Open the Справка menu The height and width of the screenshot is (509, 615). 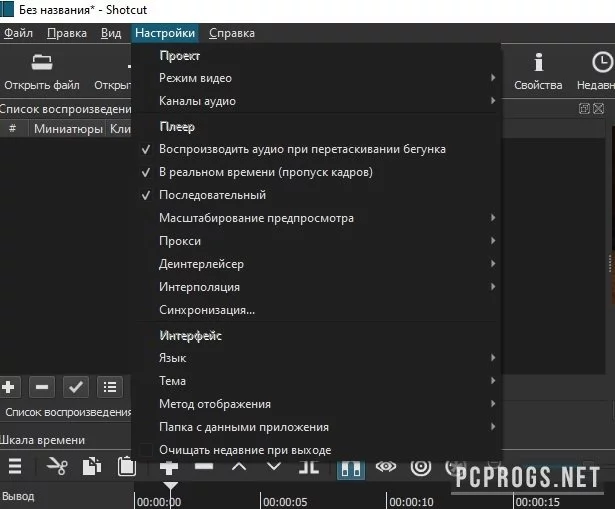coord(232,33)
